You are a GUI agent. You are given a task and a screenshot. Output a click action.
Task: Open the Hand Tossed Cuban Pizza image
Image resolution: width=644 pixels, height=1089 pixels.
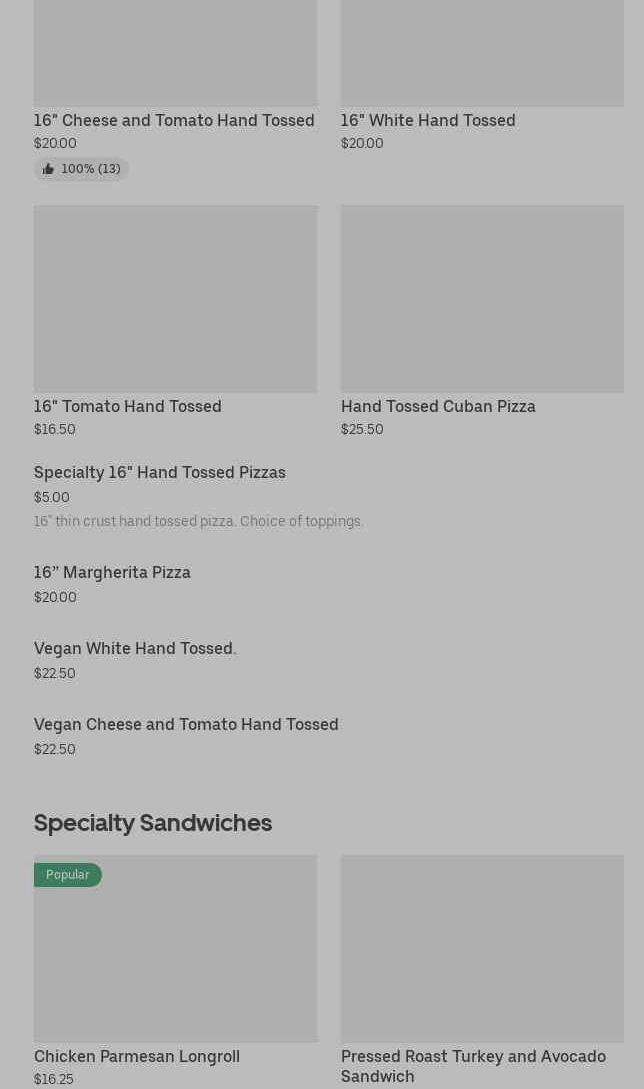[482, 298]
